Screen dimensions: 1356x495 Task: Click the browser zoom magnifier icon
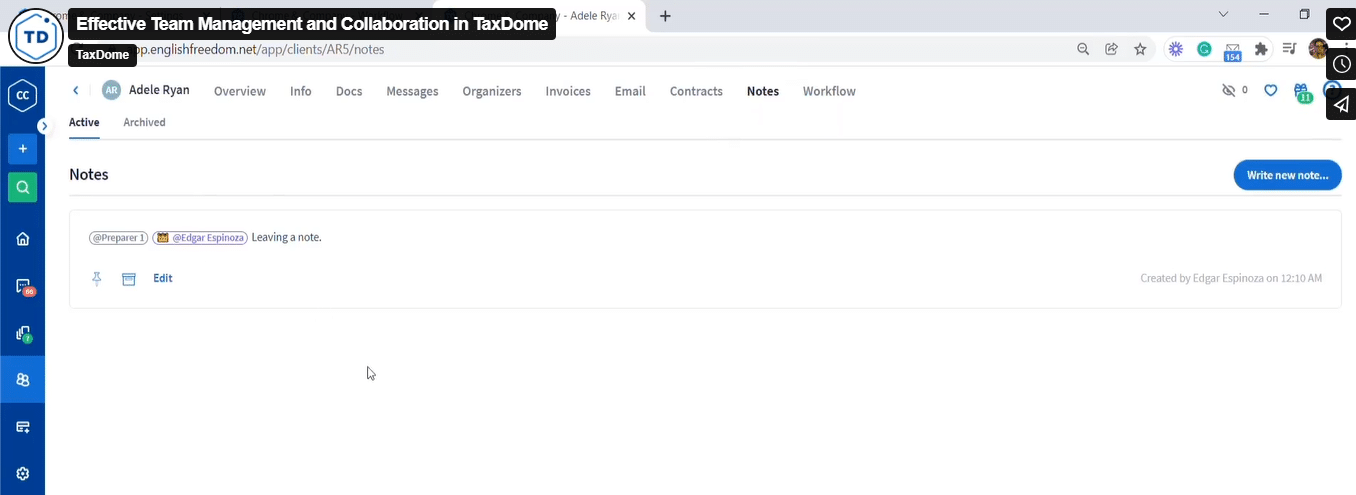[1083, 49]
